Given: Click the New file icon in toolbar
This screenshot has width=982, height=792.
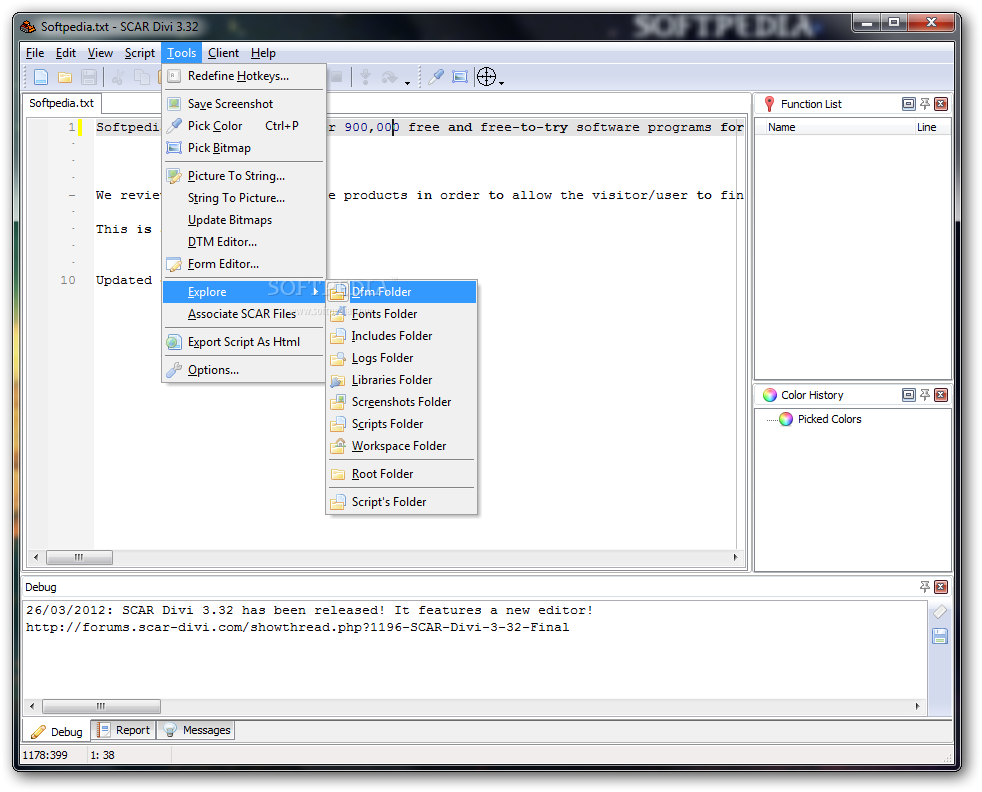Looking at the screenshot, I should 41,77.
